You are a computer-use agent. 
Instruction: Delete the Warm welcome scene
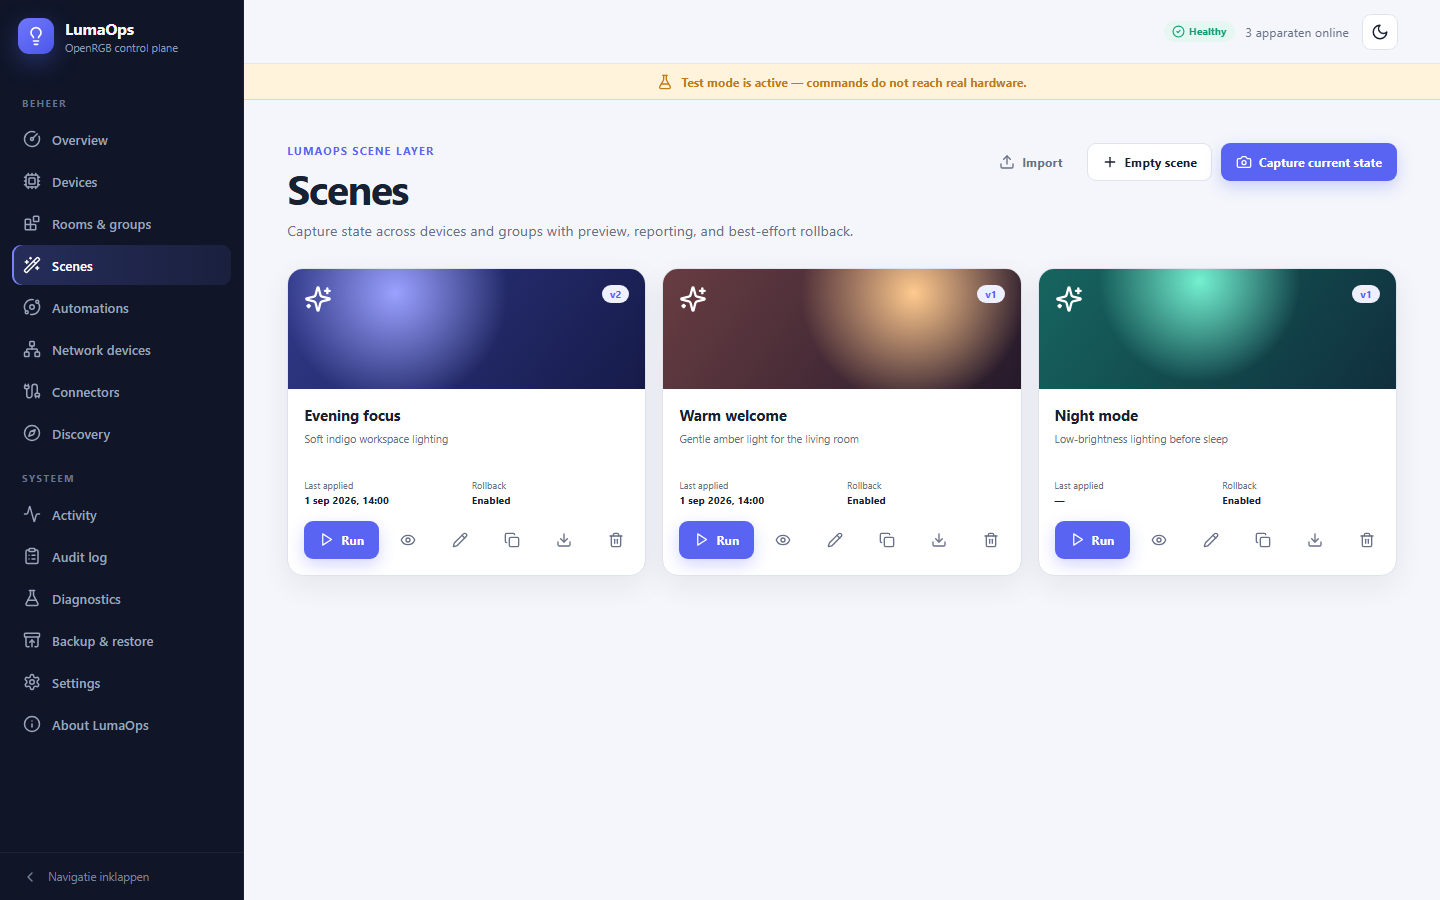(991, 540)
